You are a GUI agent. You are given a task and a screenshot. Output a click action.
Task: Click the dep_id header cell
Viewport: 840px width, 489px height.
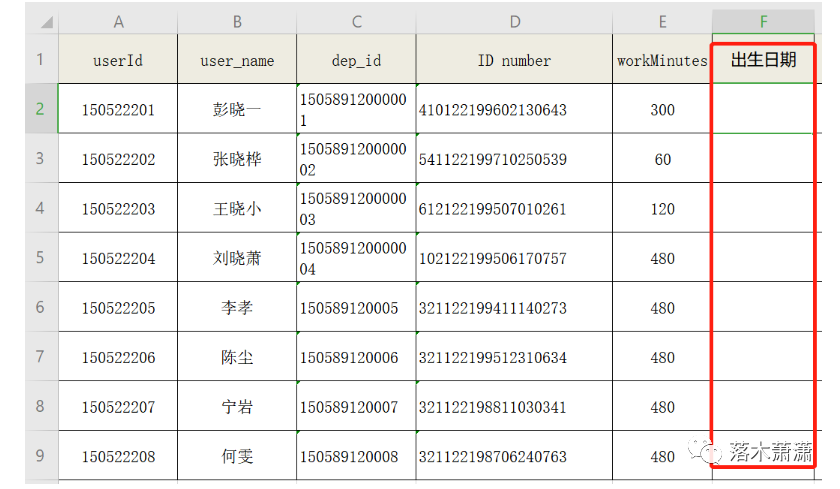pyautogui.click(x=356, y=59)
